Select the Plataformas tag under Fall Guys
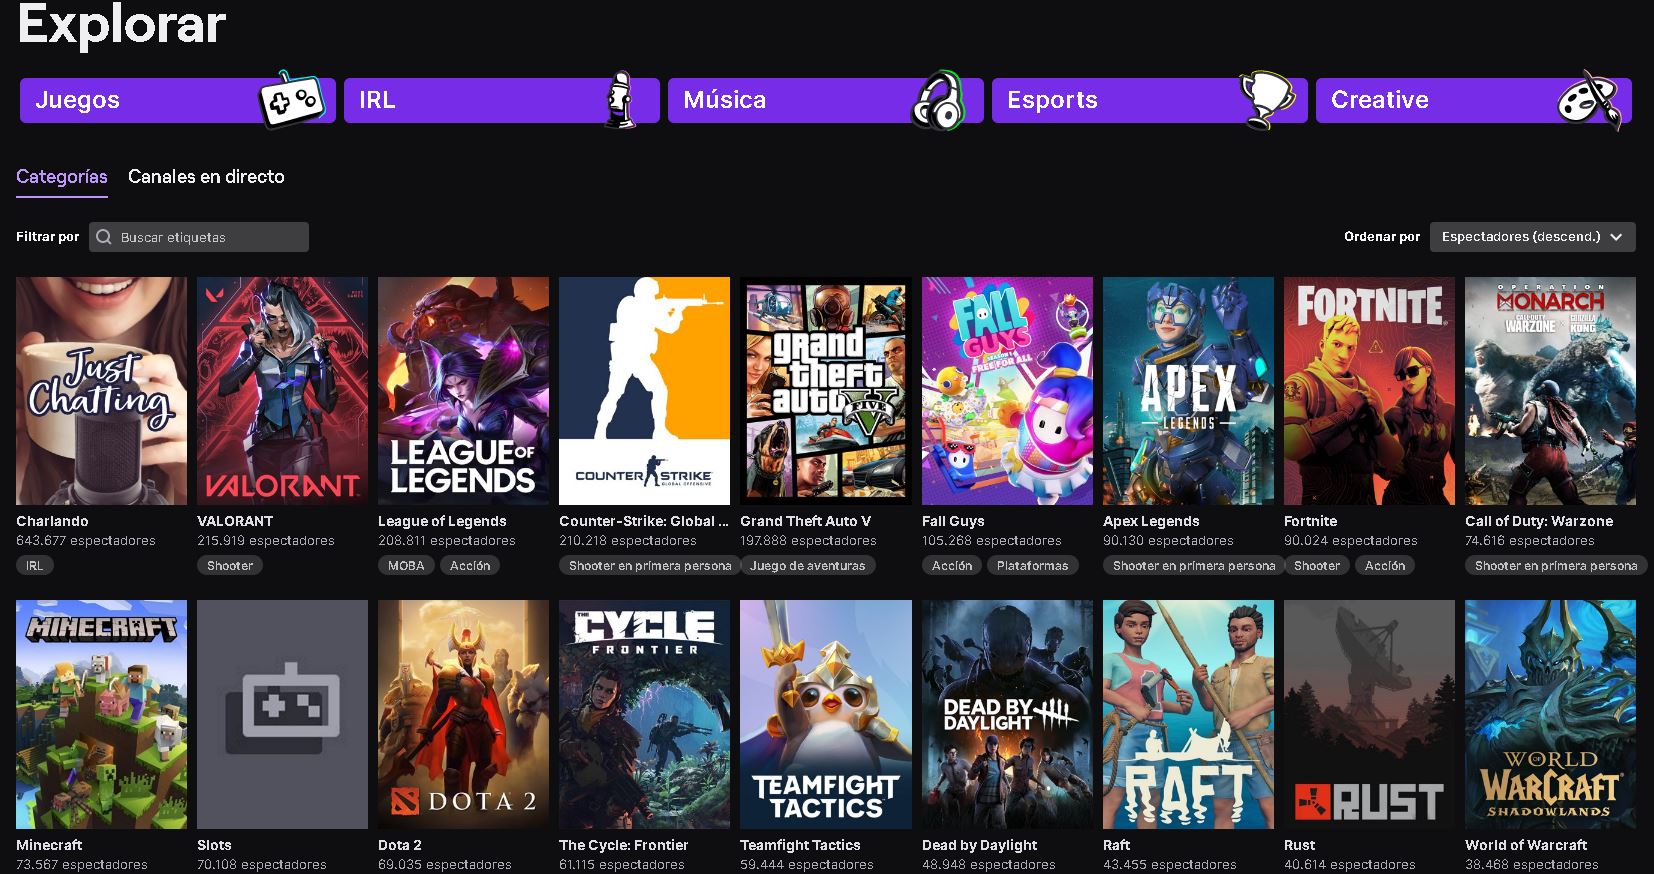Screen dimensions: 1654x874 pyautogui.click(x=1033, y=565)
